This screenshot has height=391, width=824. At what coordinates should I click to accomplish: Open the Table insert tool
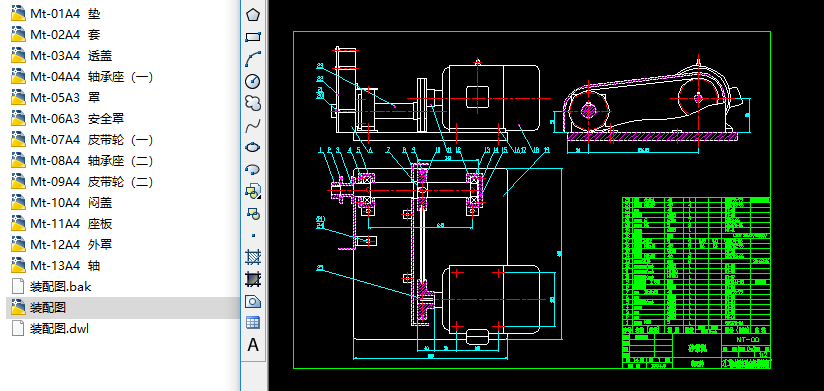tap(253, 323)
